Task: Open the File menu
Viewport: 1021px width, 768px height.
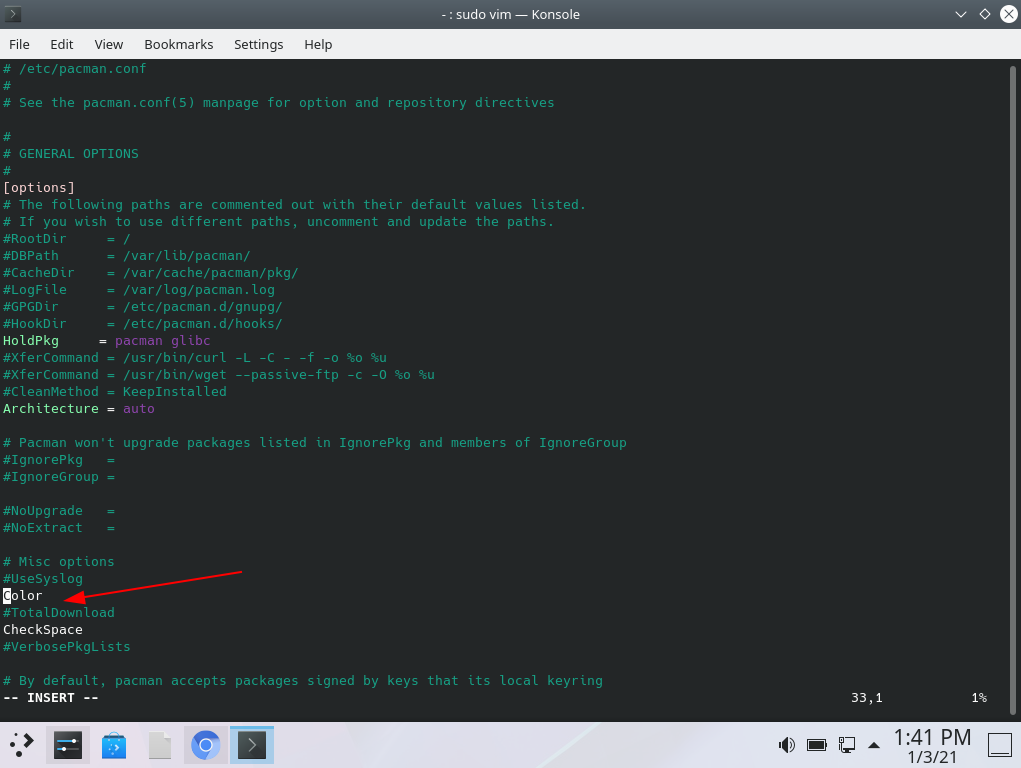Action: click(19, 44)
